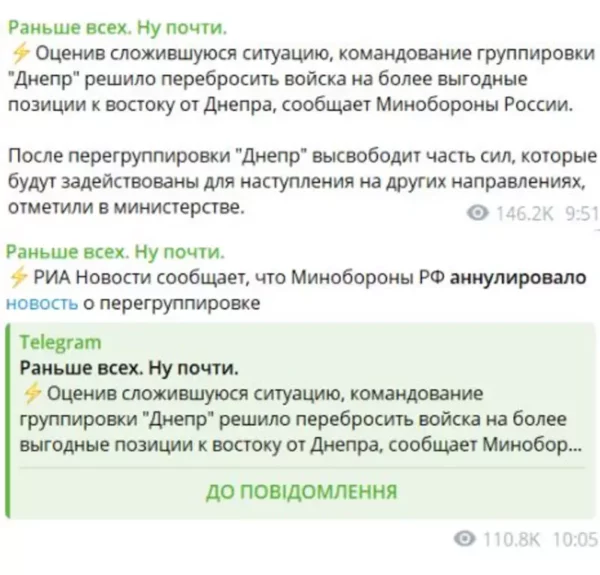600x575 pixels.
Task: Click the lightning bolt emoji before РИА Новости
Action: [18, 277]
